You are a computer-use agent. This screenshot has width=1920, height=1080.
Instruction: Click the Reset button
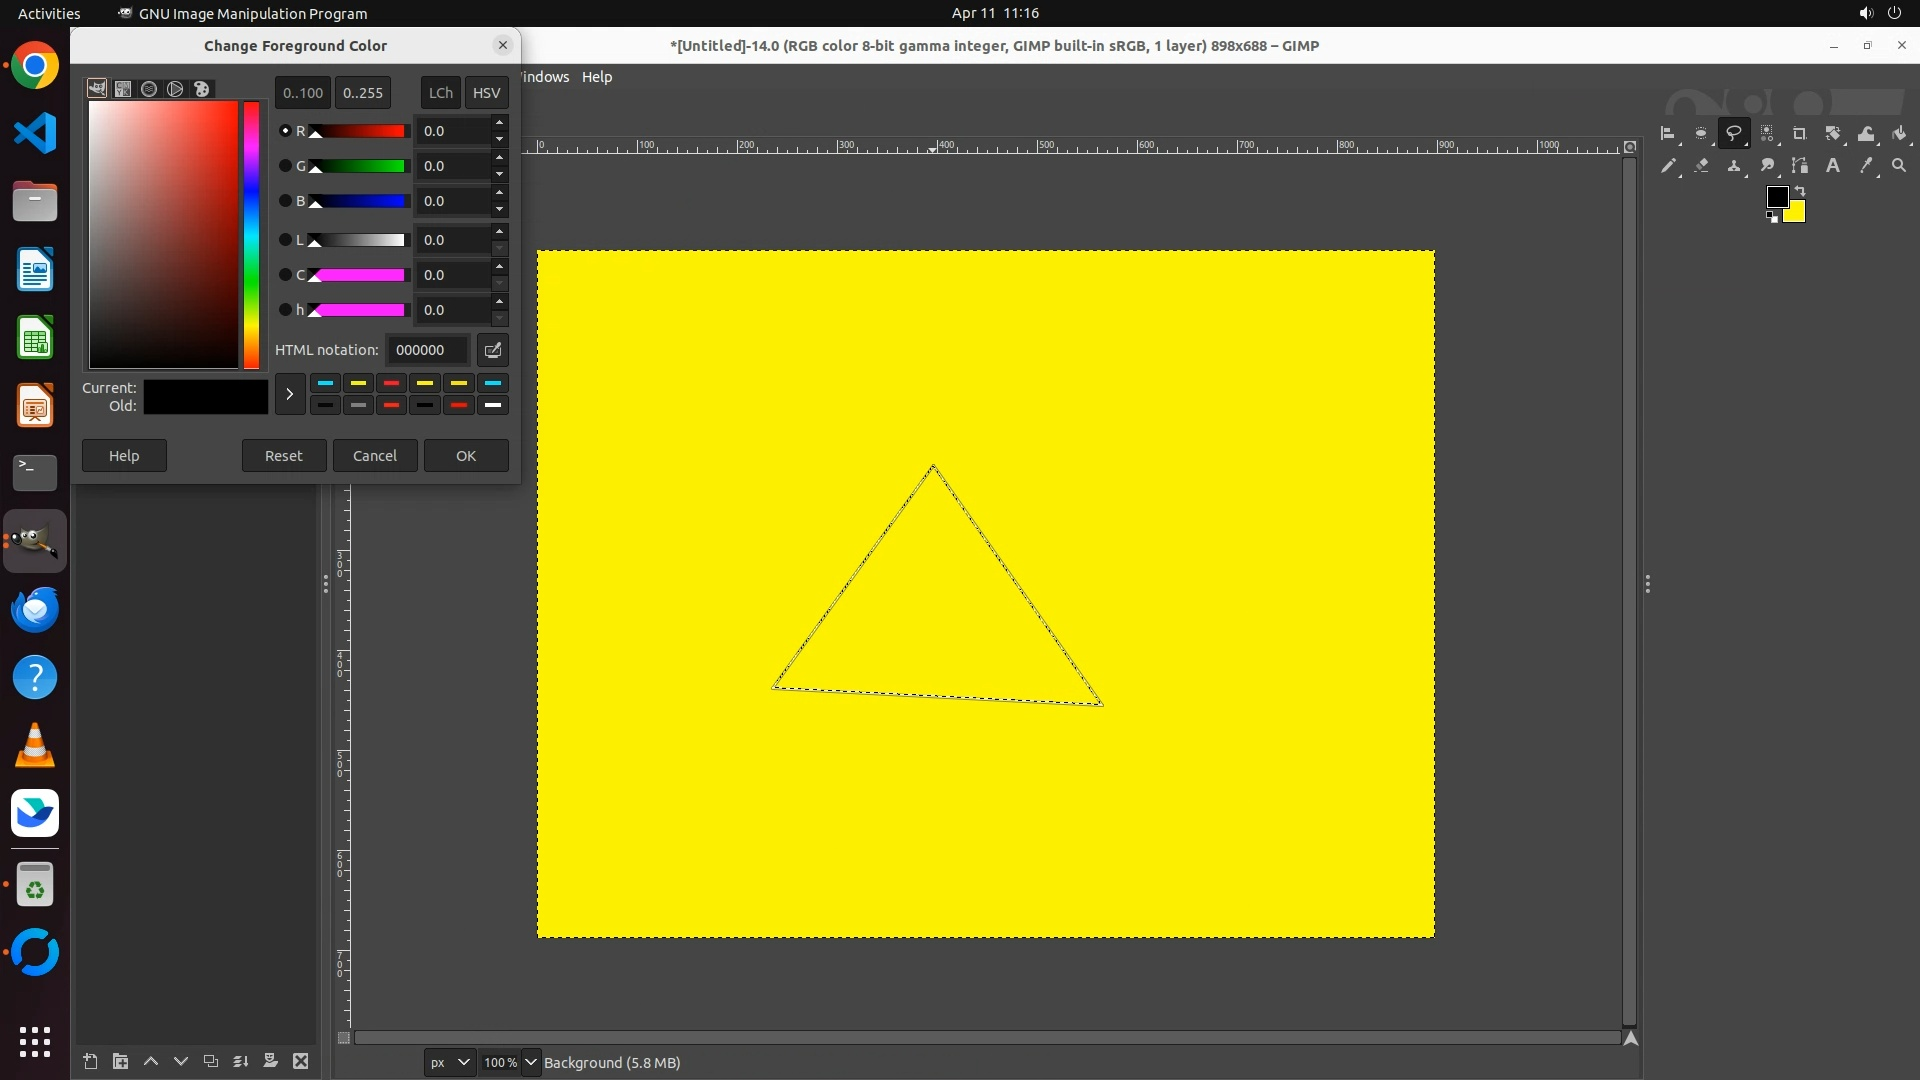(x=283, y=455)
